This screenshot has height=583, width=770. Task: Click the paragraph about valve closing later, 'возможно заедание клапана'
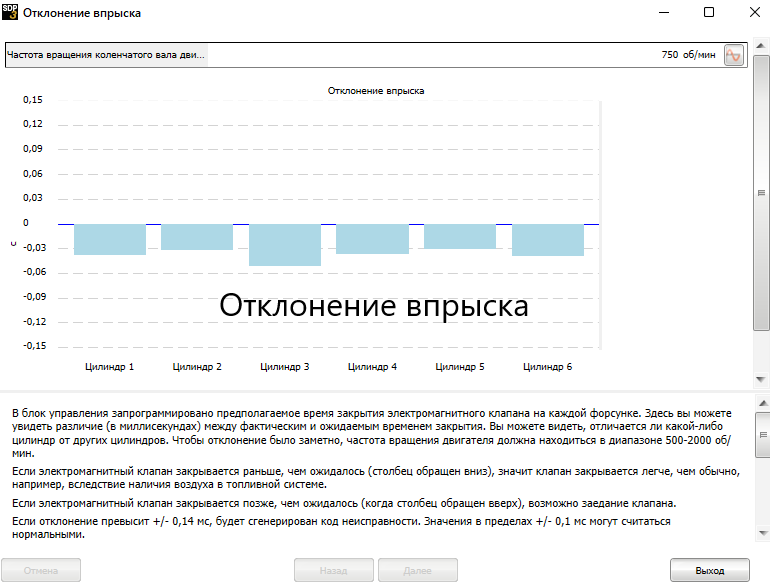pyautogui.click(x=344, y=503)
